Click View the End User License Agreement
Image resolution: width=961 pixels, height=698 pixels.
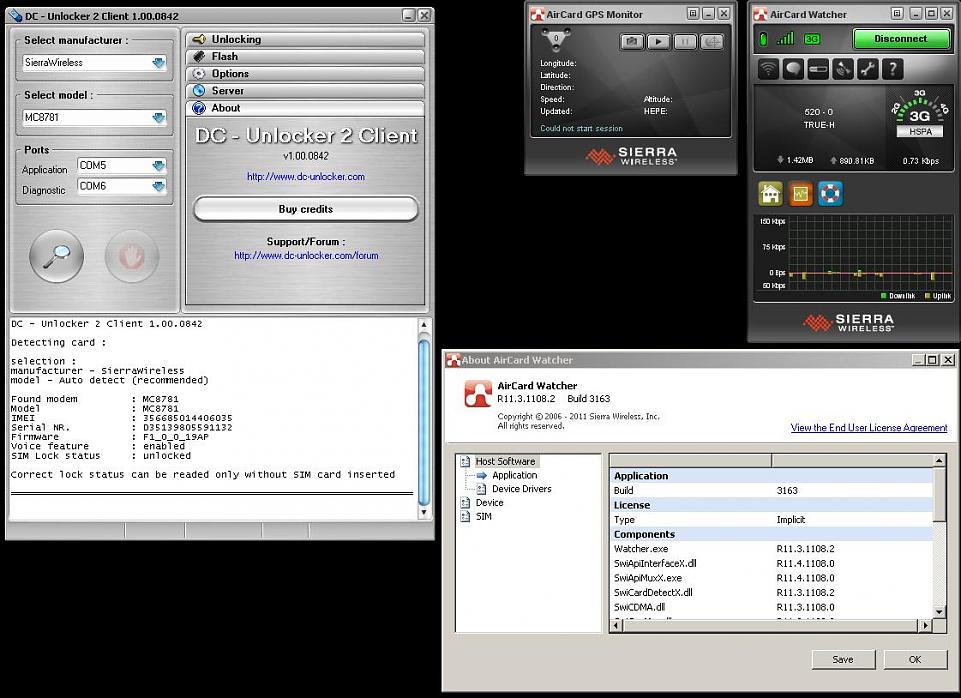(868, 428)
